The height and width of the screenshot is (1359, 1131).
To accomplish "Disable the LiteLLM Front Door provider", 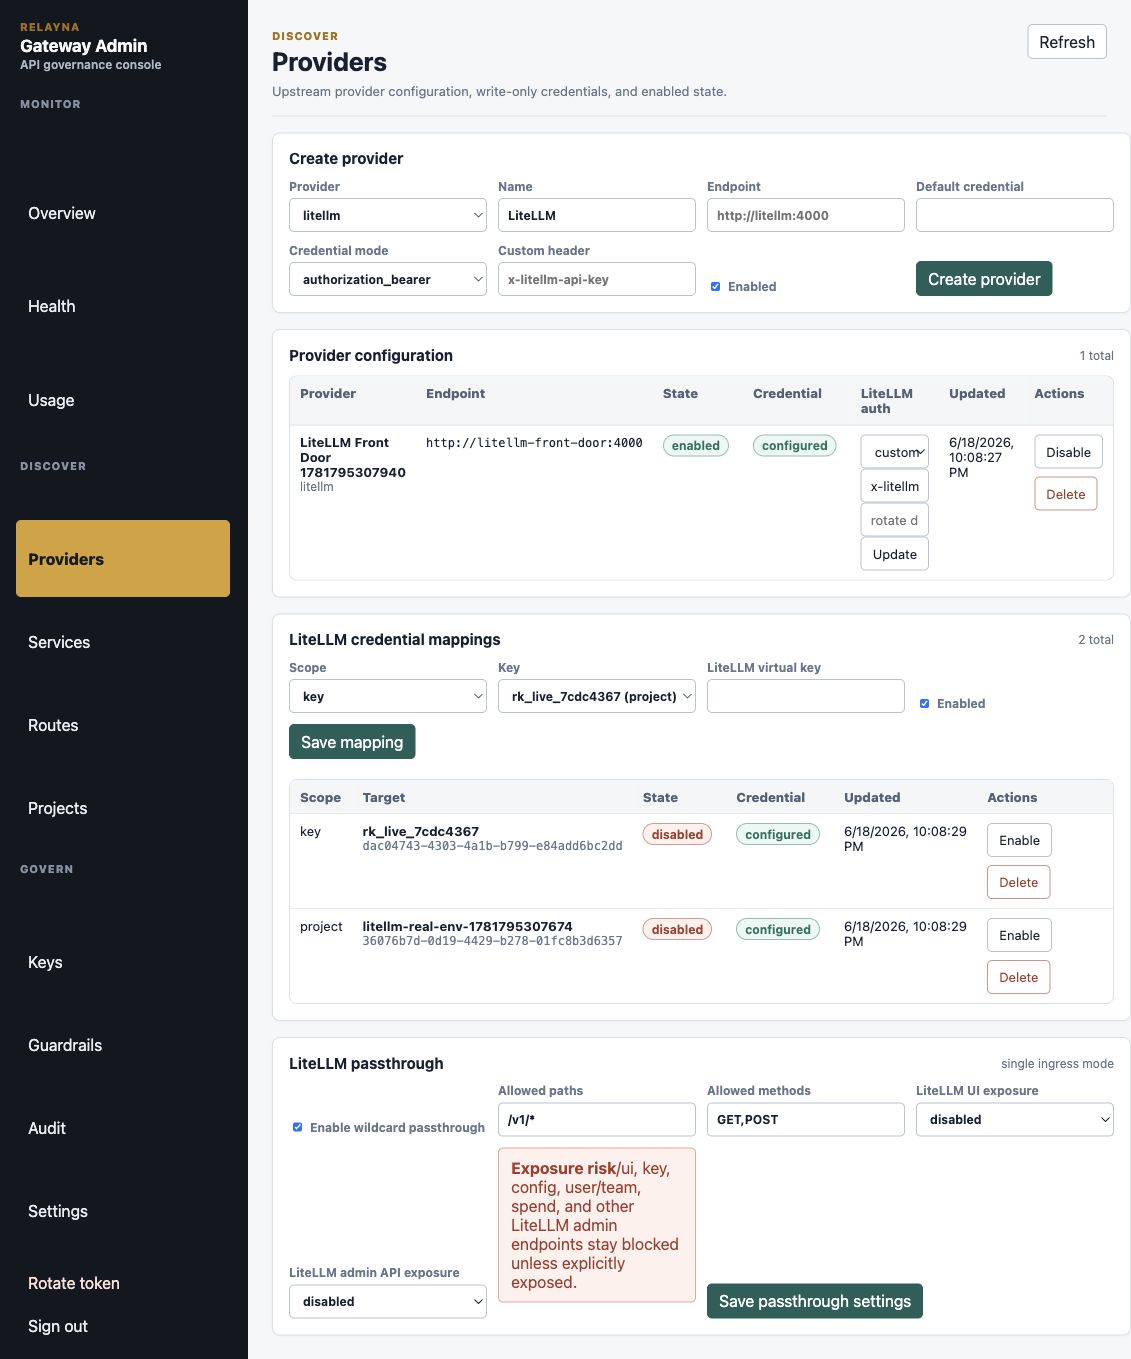I will tap(1069, 452).
